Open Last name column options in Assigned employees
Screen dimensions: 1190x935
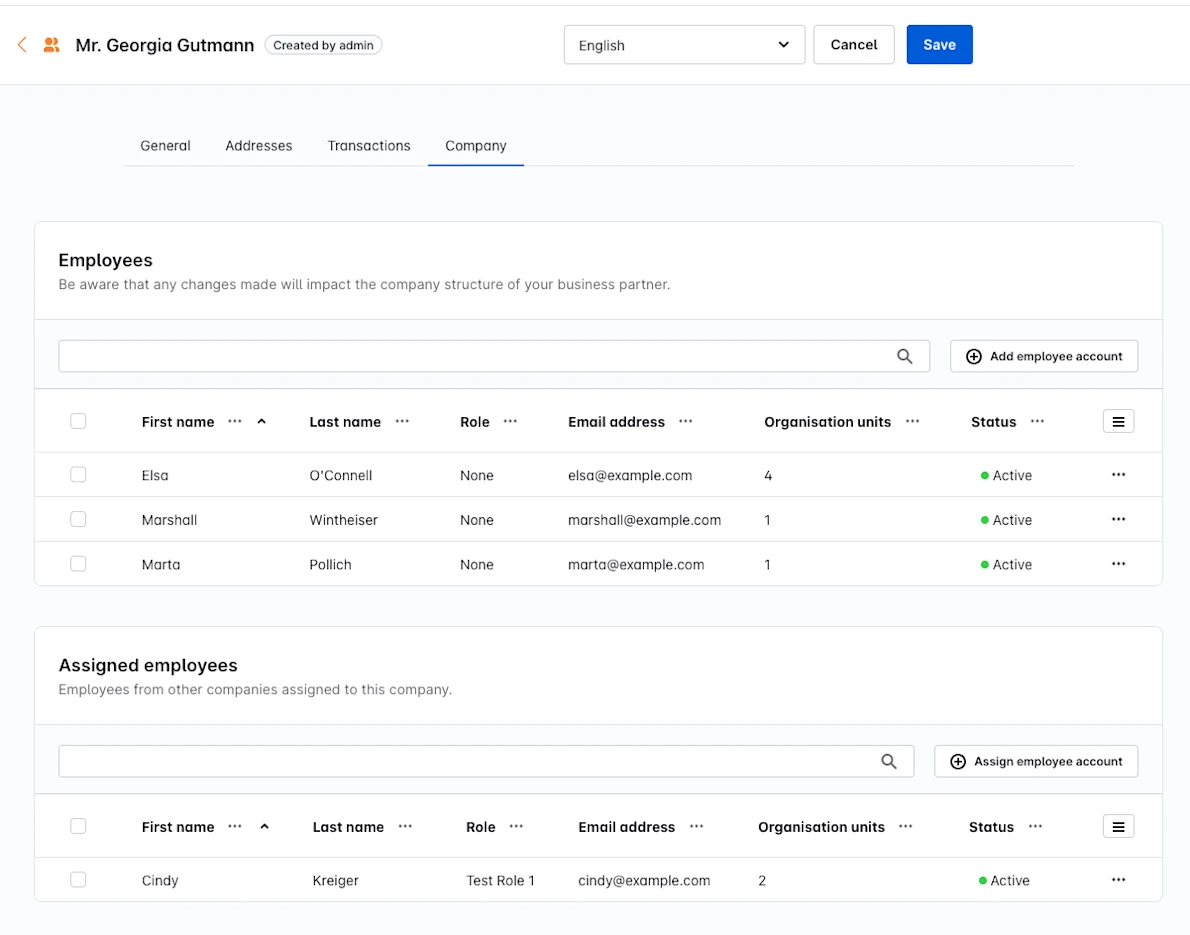405,826
